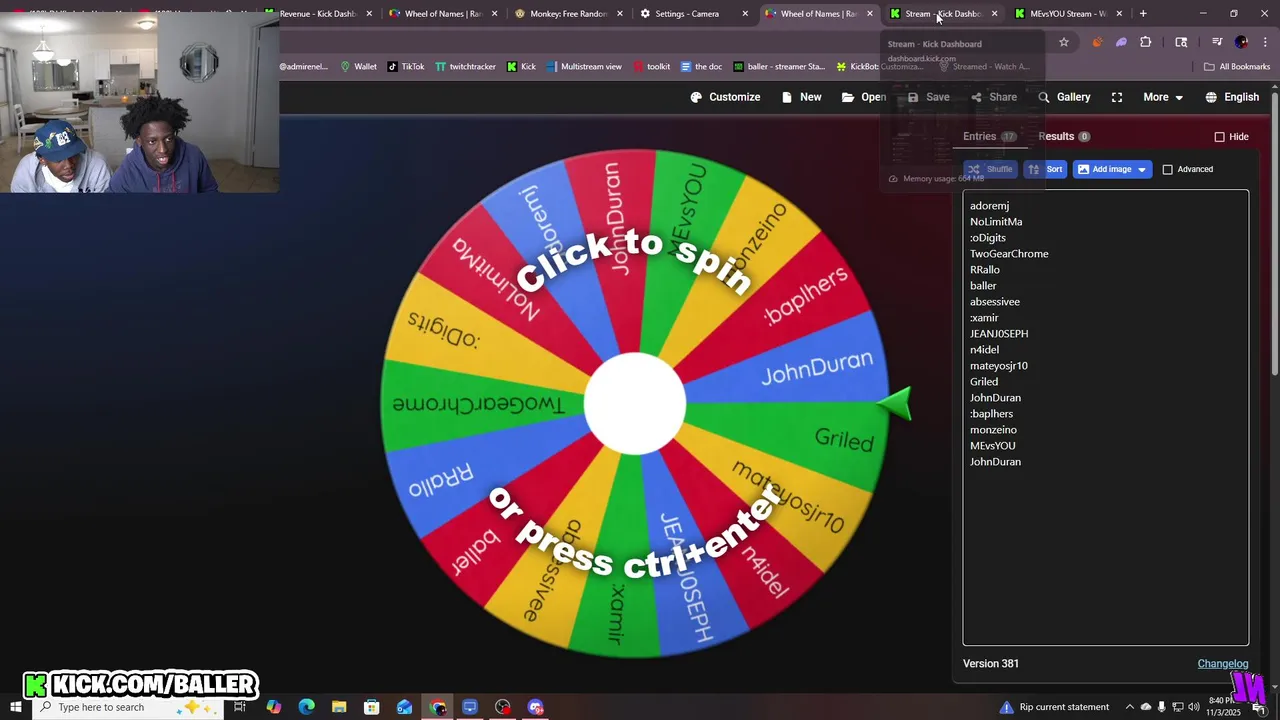Click the white wheel center to spin

point(635,403)
